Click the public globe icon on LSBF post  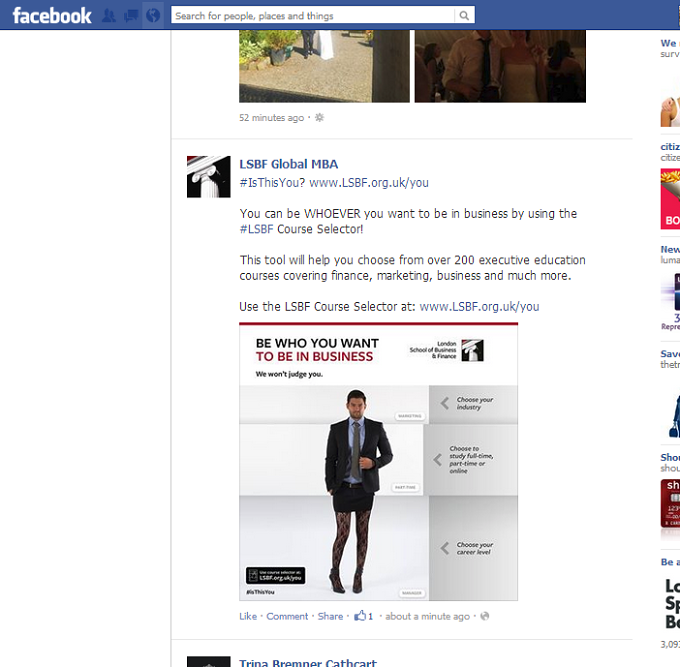485,616
